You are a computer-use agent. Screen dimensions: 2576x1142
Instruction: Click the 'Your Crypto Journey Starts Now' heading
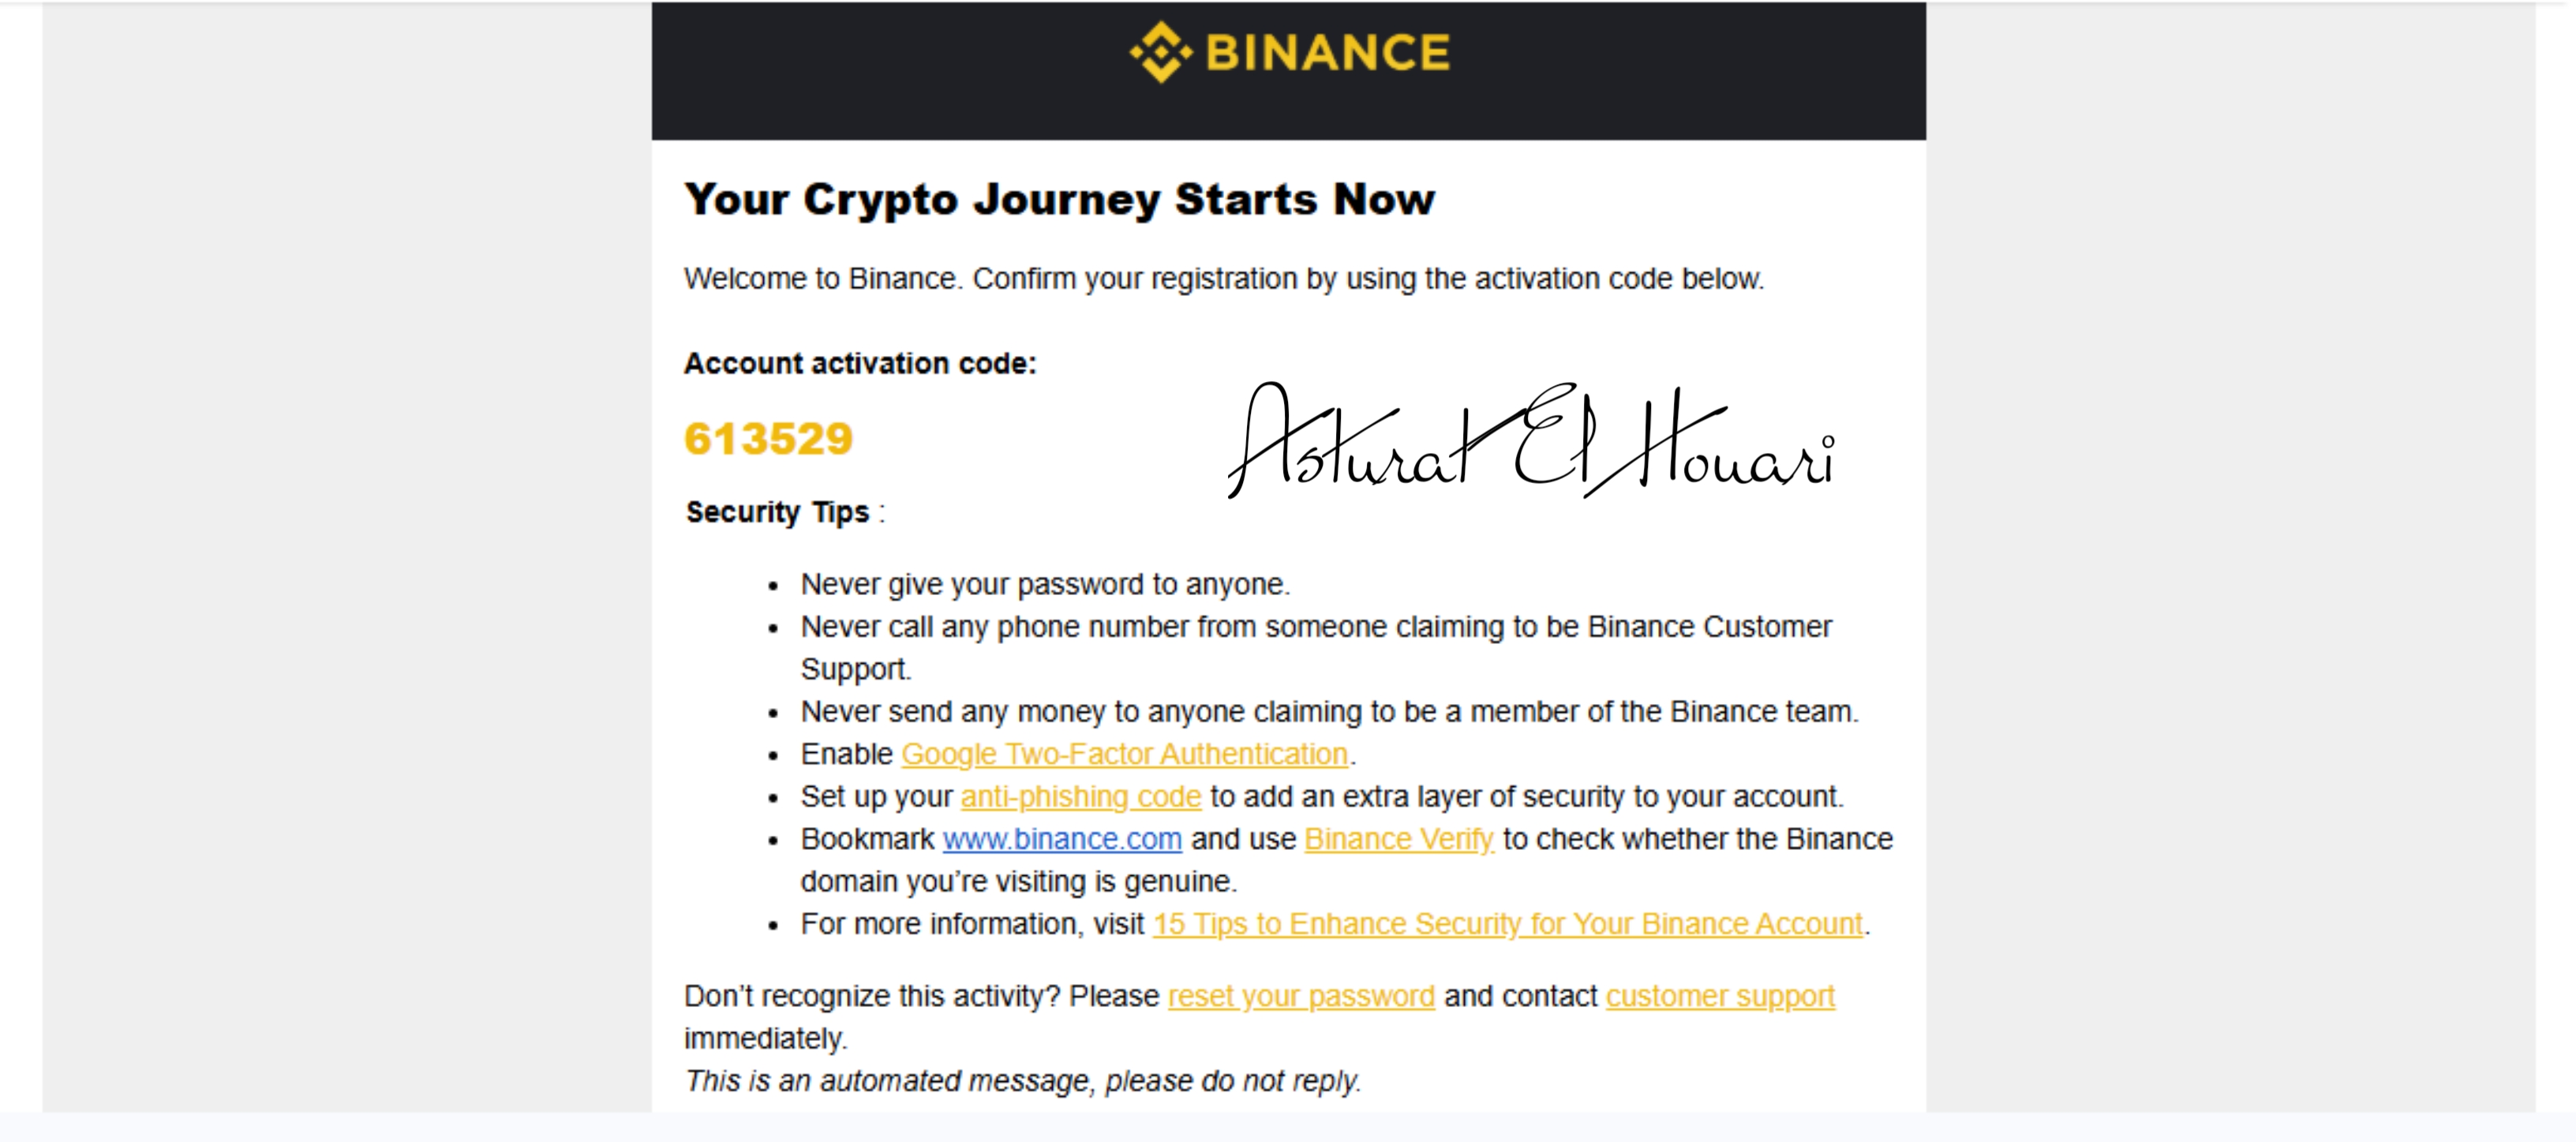tap(1059, 199)
